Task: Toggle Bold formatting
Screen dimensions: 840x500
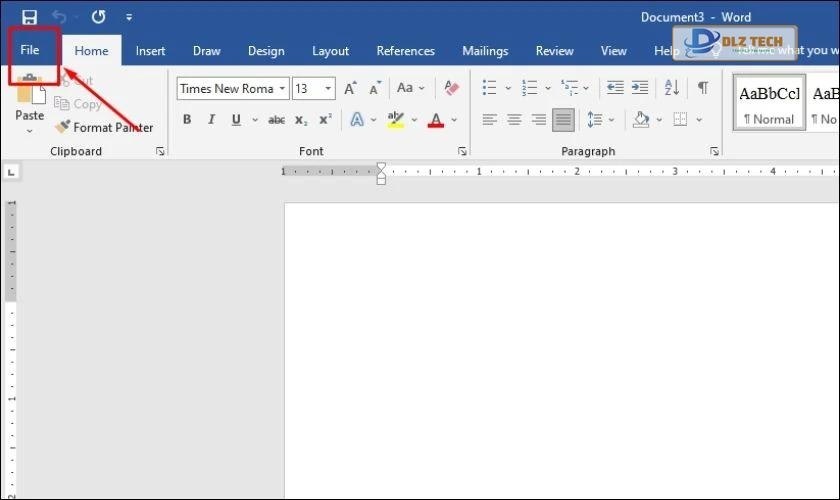Action: point(186,120)
